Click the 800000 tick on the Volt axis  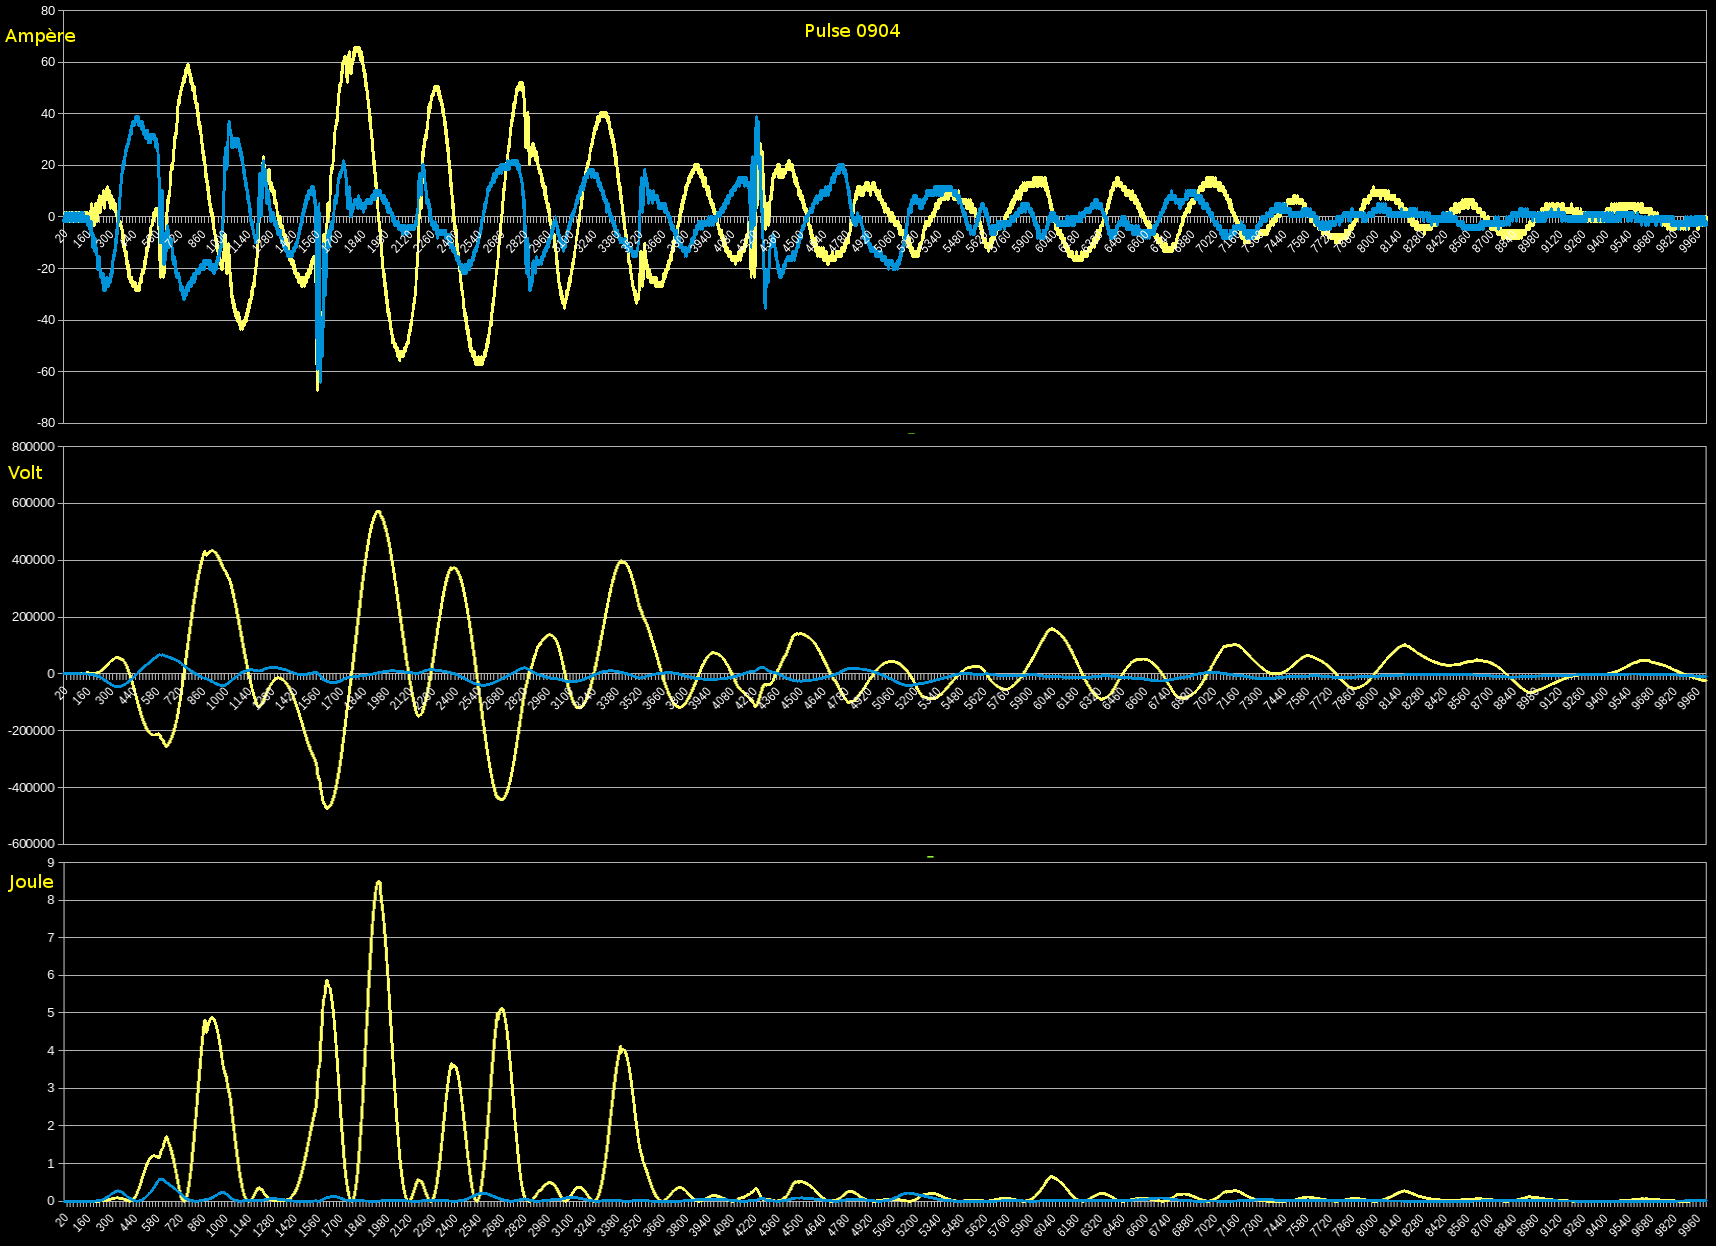[34, 447]
